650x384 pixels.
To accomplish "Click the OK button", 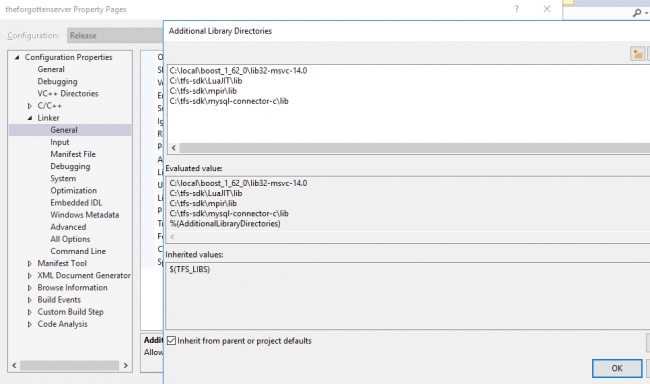I will 617,368.
